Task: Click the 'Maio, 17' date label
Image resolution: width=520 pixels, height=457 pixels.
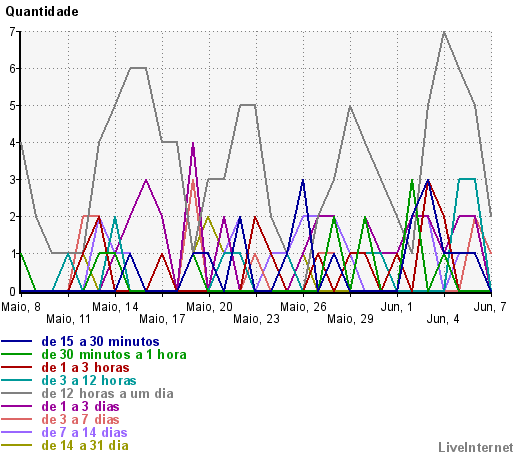Action: point(162,319)
